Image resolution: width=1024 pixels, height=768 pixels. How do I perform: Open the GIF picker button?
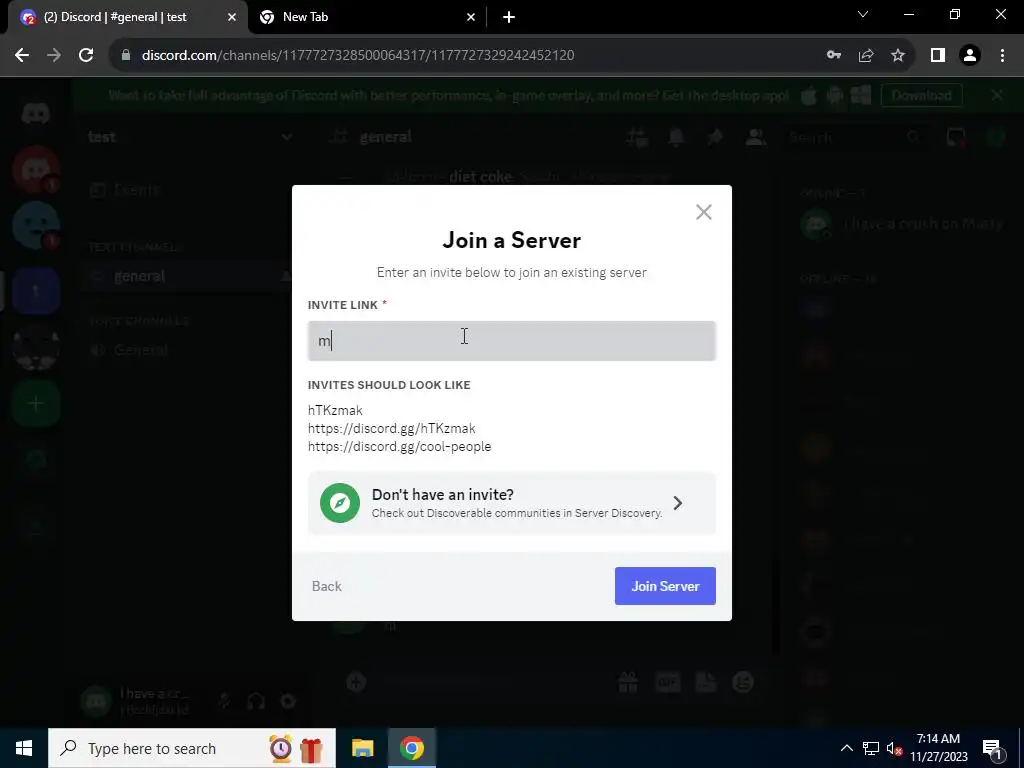click(667, 682)
